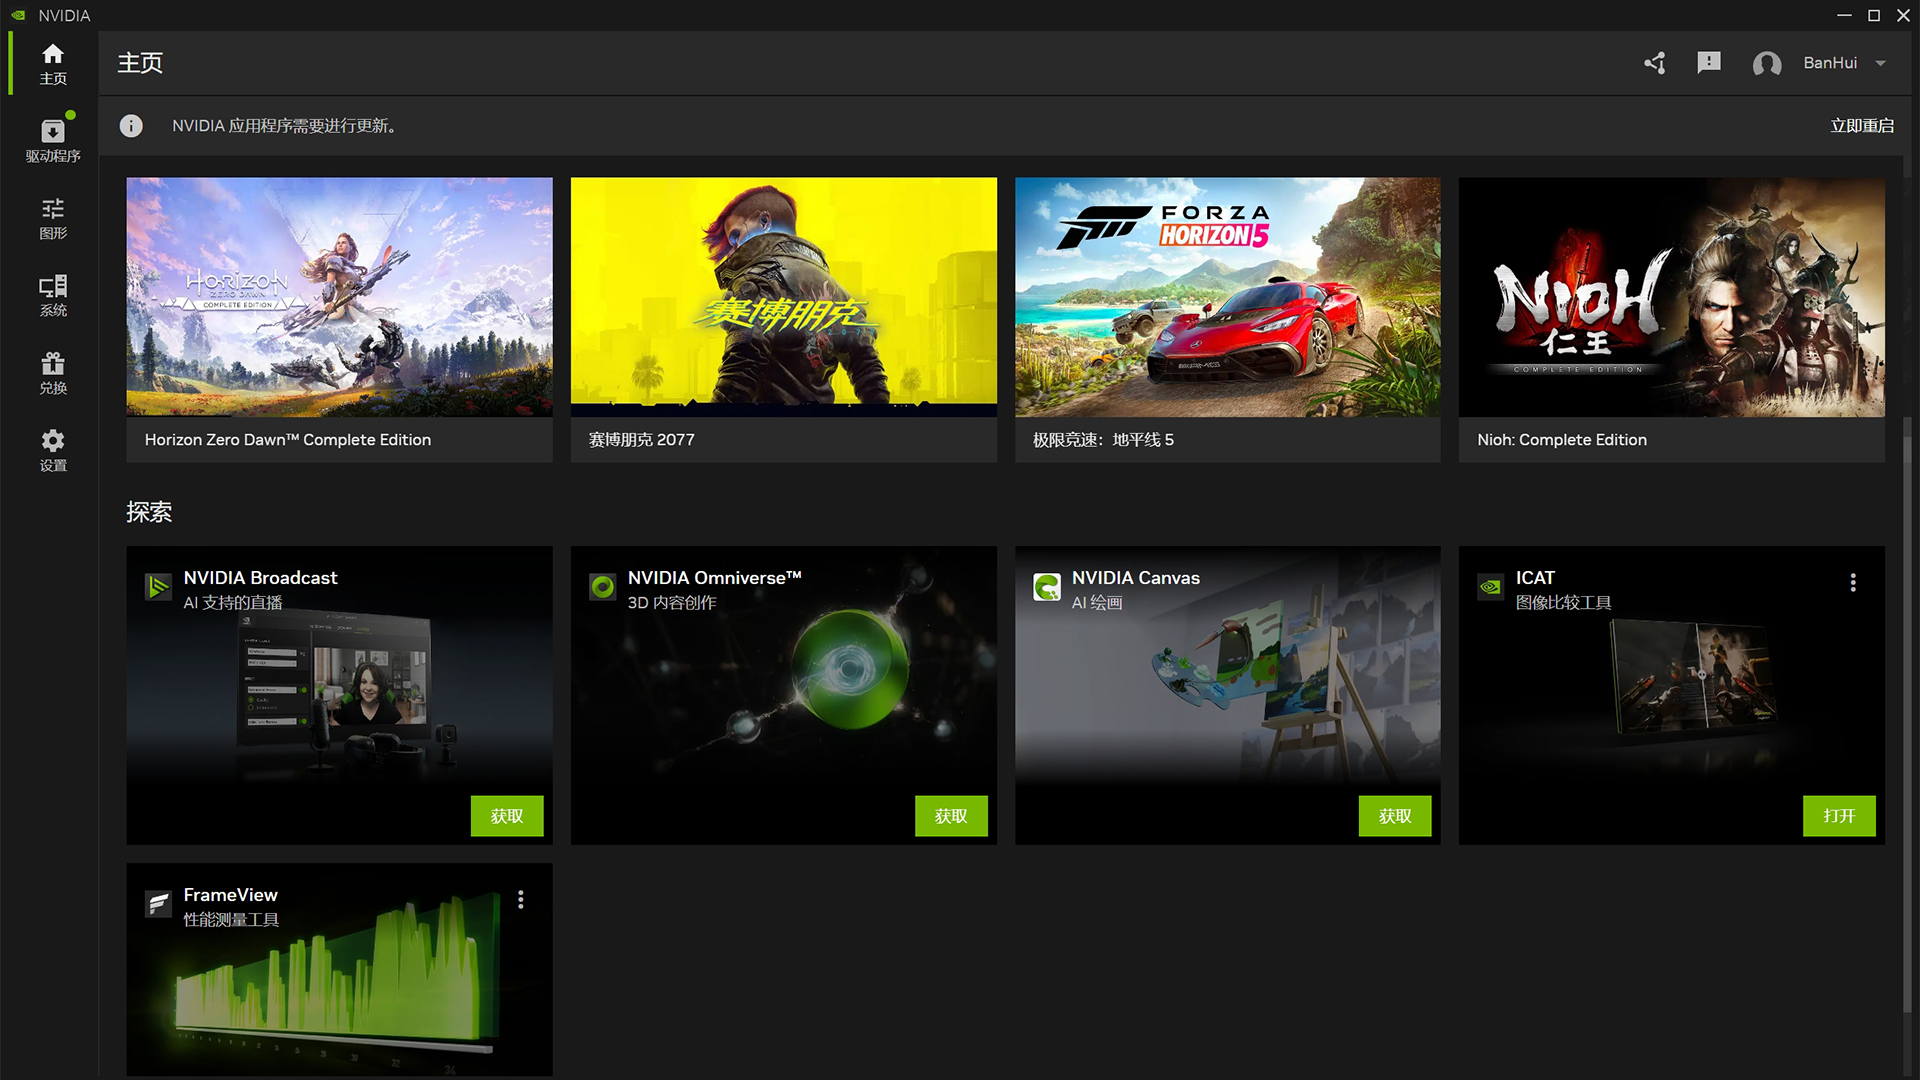Open the Settings (设置) sidebar tab
Image resolution: width=1920 pixels, height=1080 pixels.
(x=53, y=450)
